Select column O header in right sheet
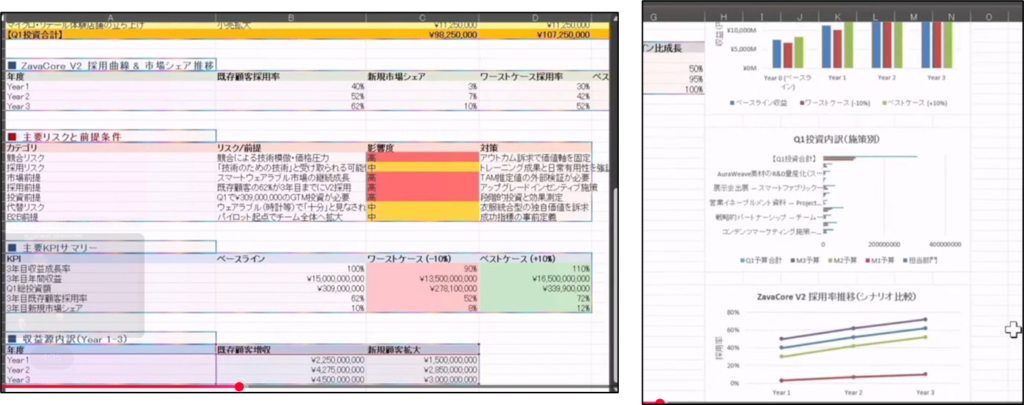Image resolution: width=1024 pixels, height=405 pixels. pos(988,16)
